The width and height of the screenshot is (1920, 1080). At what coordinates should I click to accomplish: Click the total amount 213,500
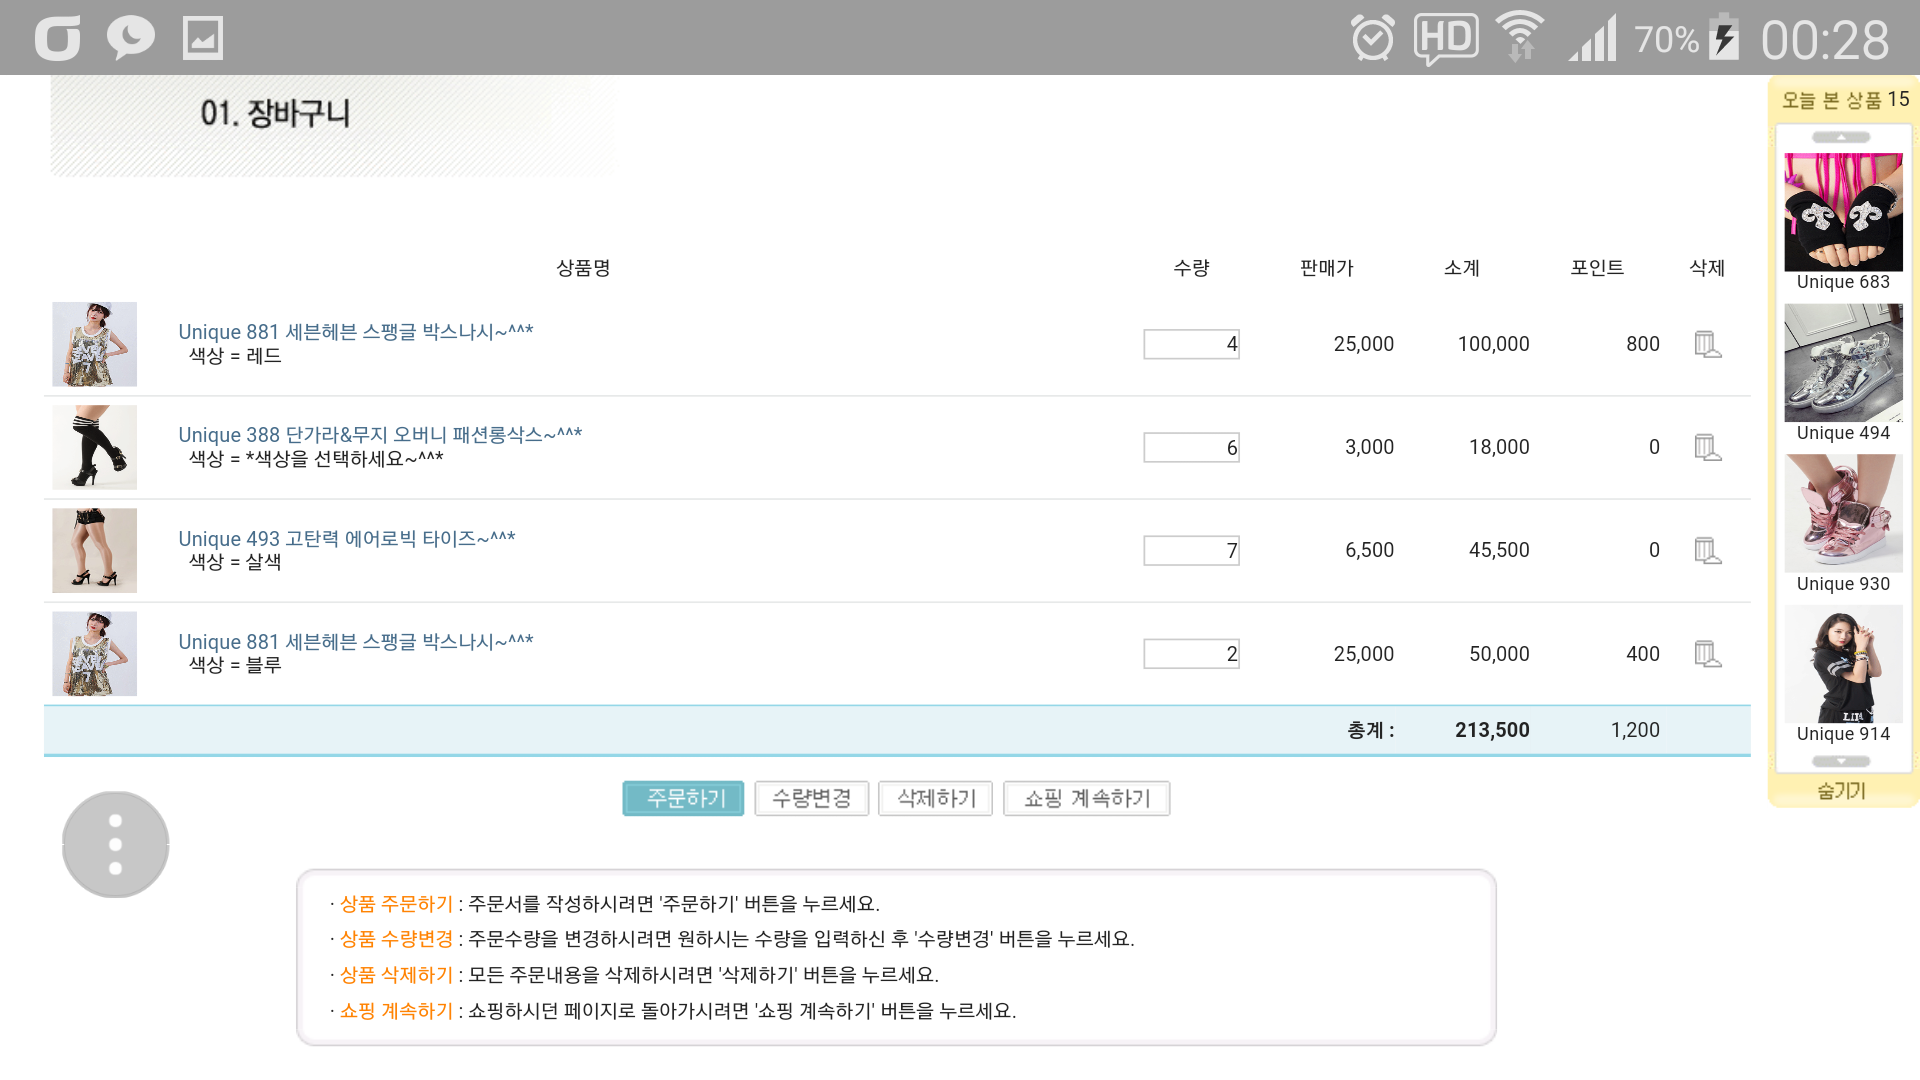[1492, 731]
